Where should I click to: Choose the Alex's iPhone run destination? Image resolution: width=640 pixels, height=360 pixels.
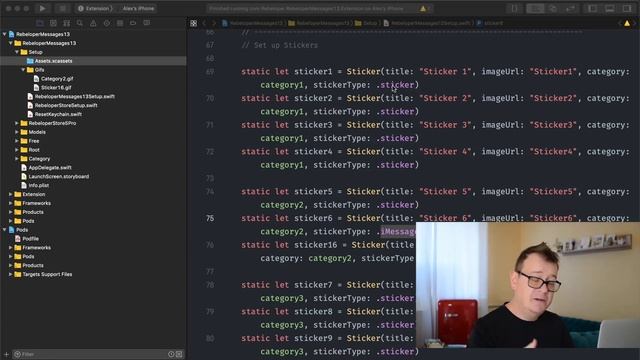click(138, 8)
